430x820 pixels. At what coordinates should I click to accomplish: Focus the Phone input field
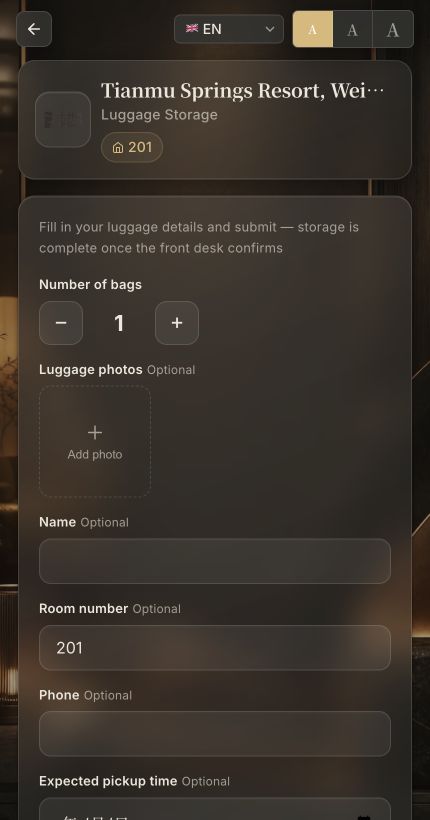pos(215,734)
